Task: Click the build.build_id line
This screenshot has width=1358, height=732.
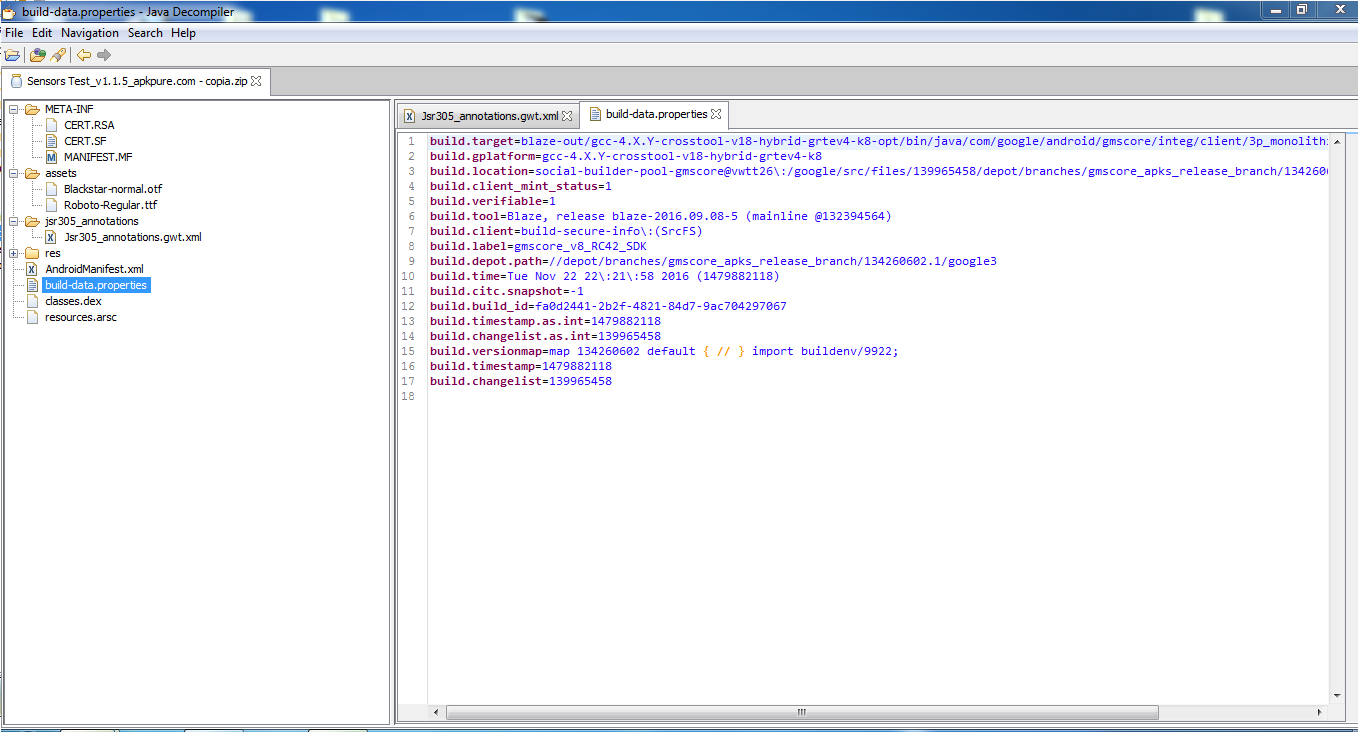Action: coord(608,306)
